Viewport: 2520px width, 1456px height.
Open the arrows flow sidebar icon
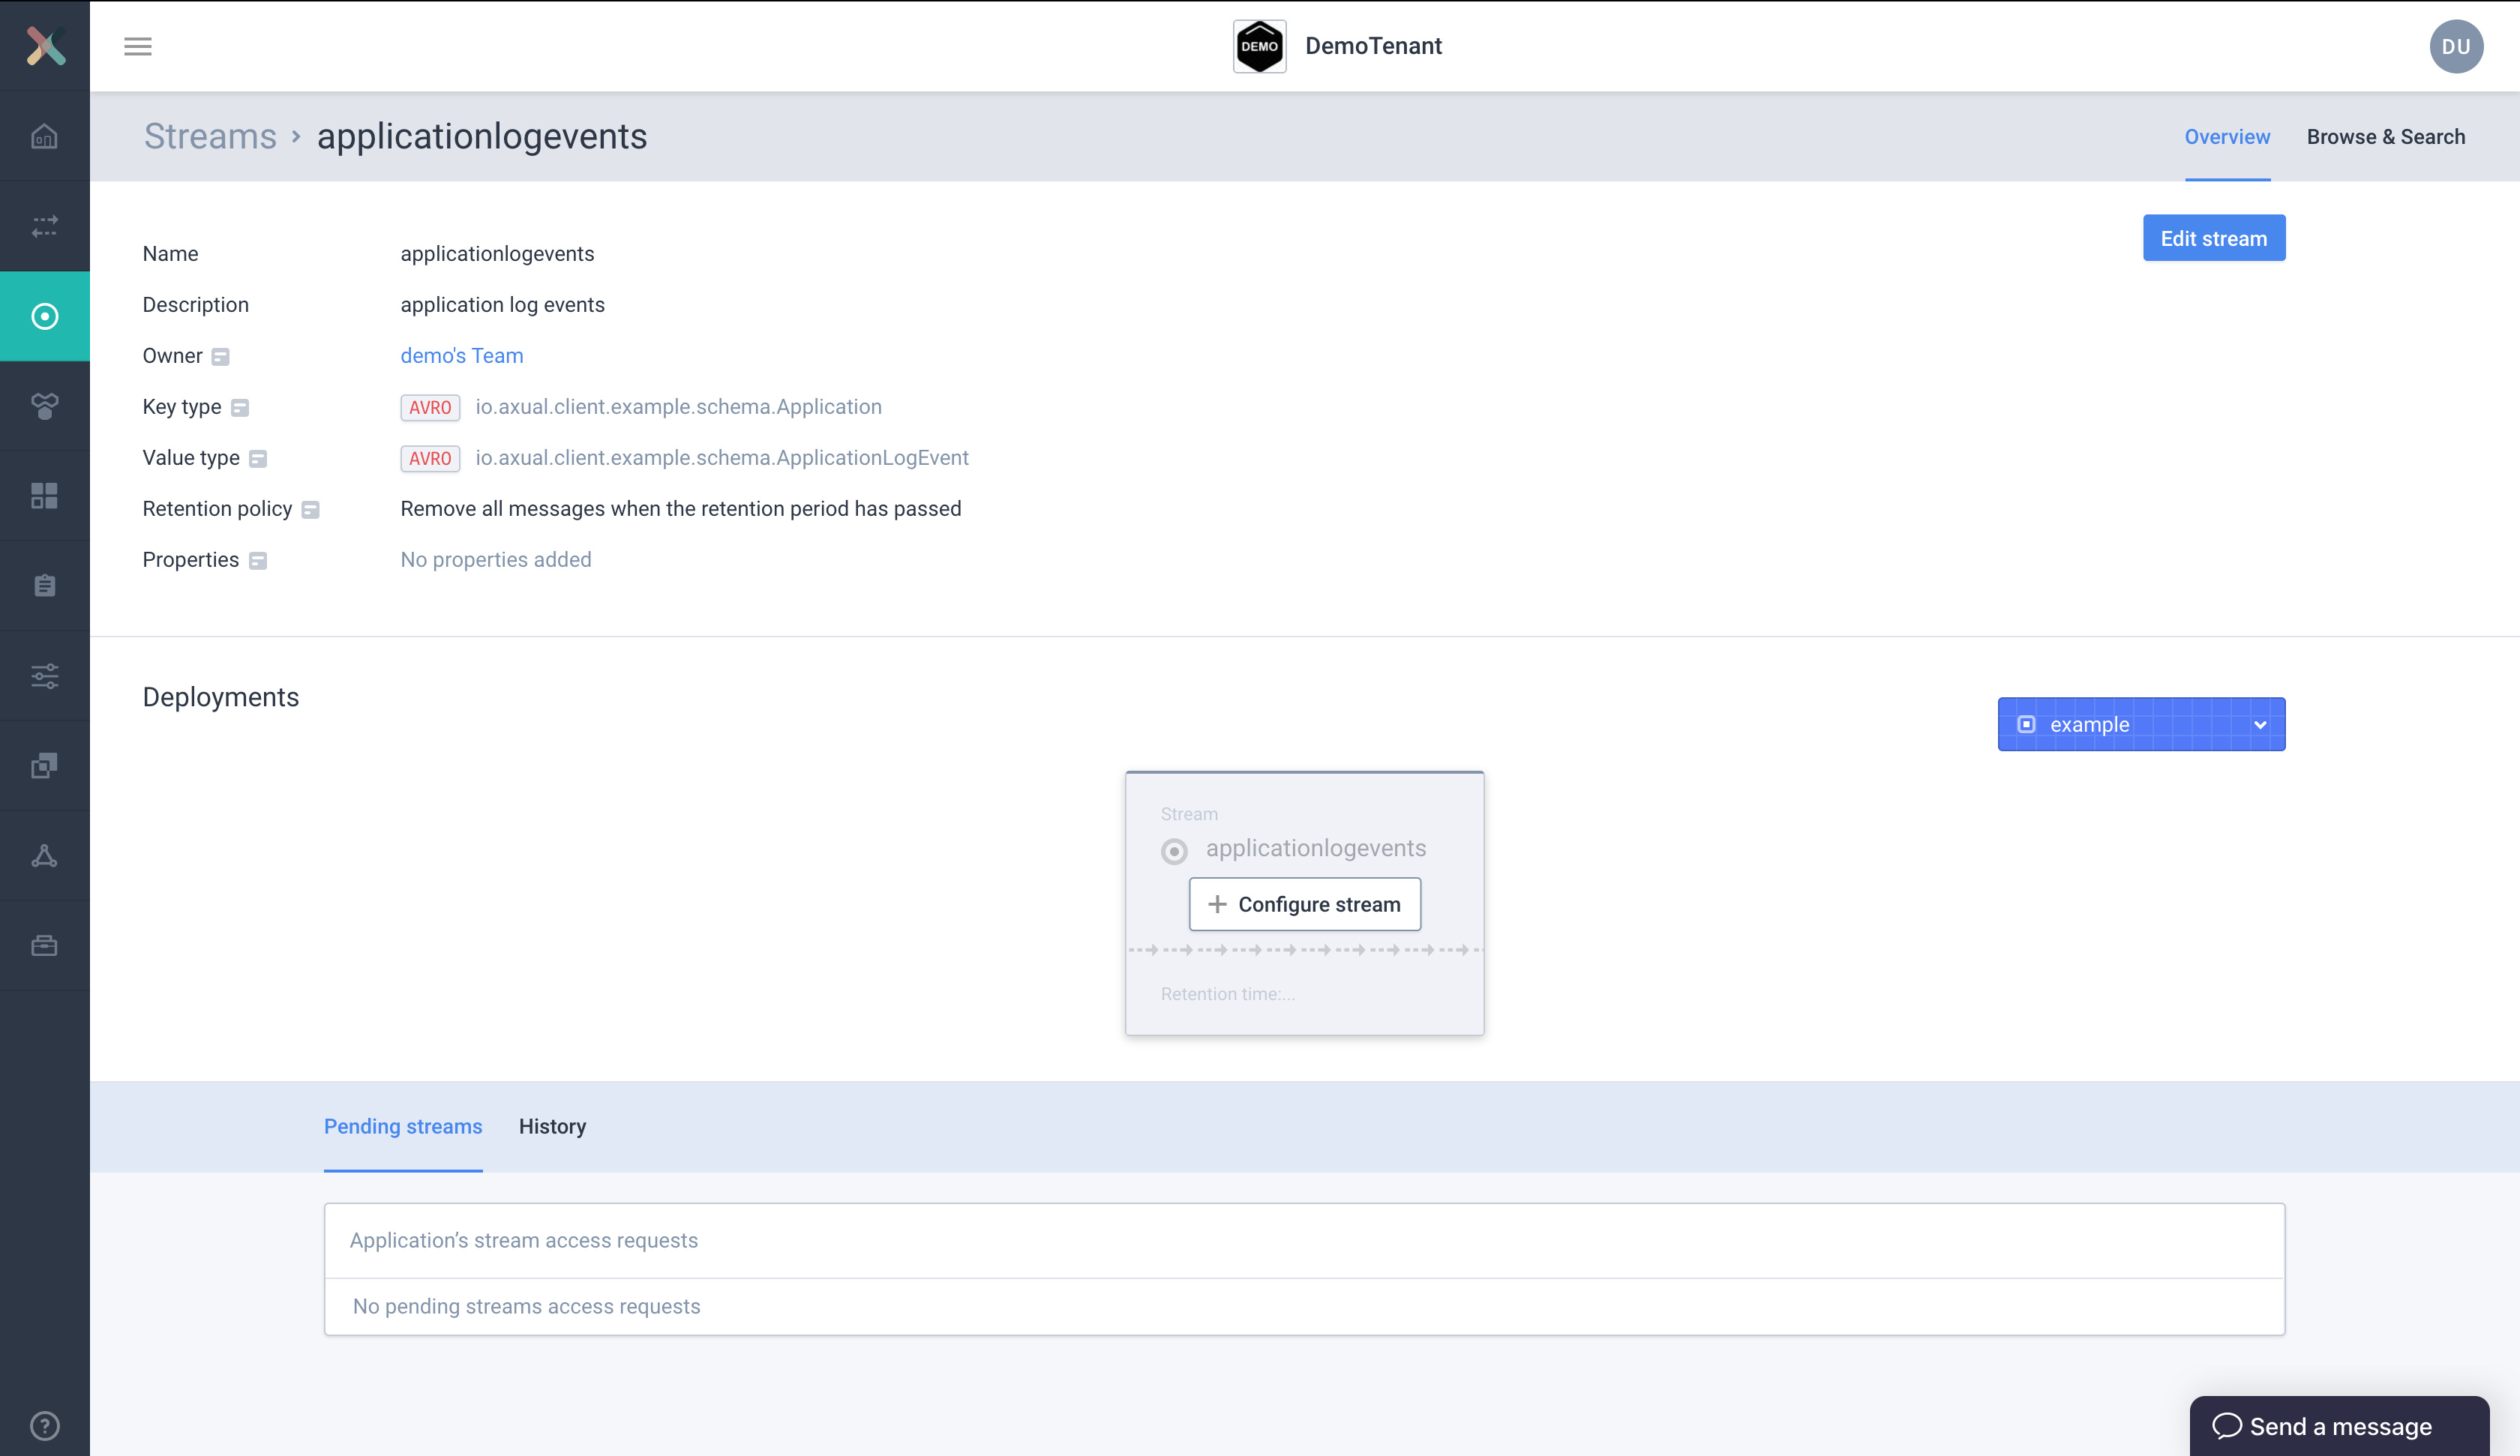click(x=45, y=226)
